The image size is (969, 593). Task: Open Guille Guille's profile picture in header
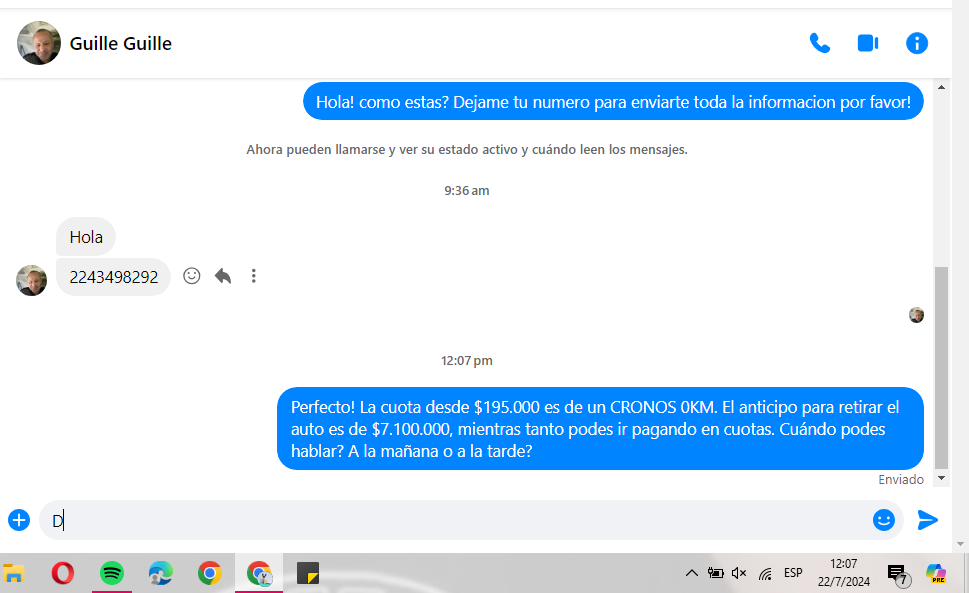pos(39,43)
